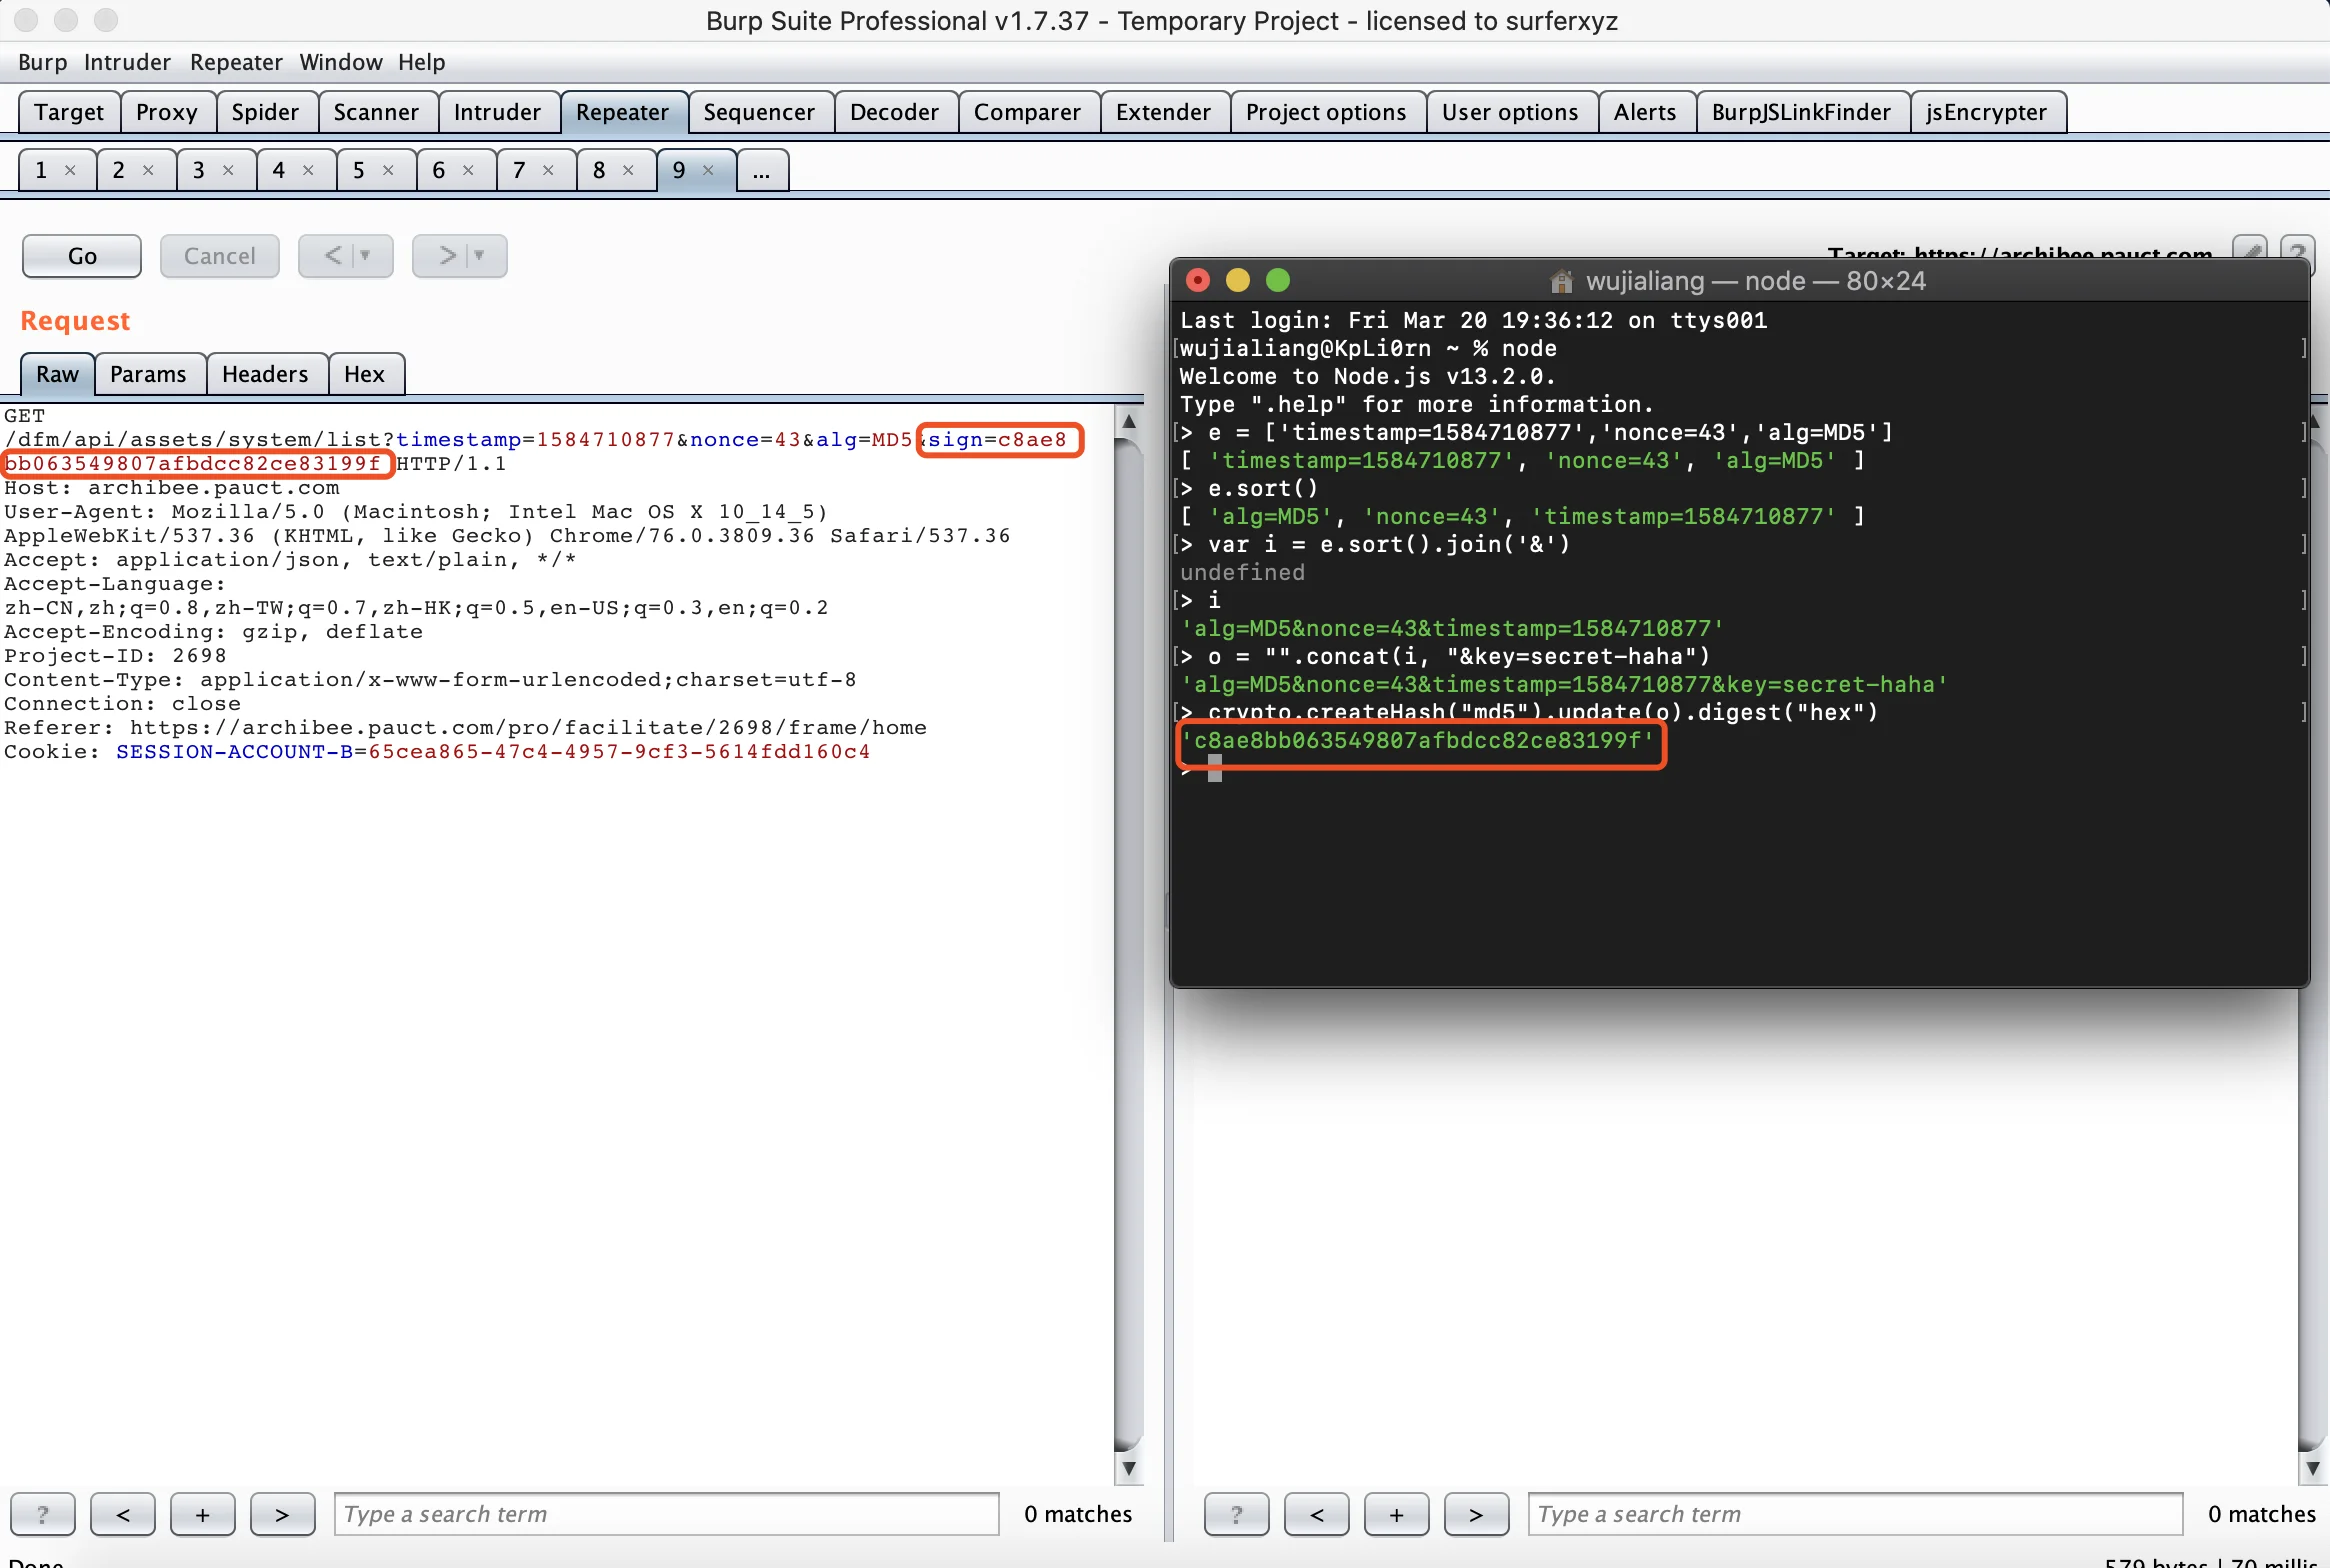Click terminal green zoom button

click(1277, 281)
